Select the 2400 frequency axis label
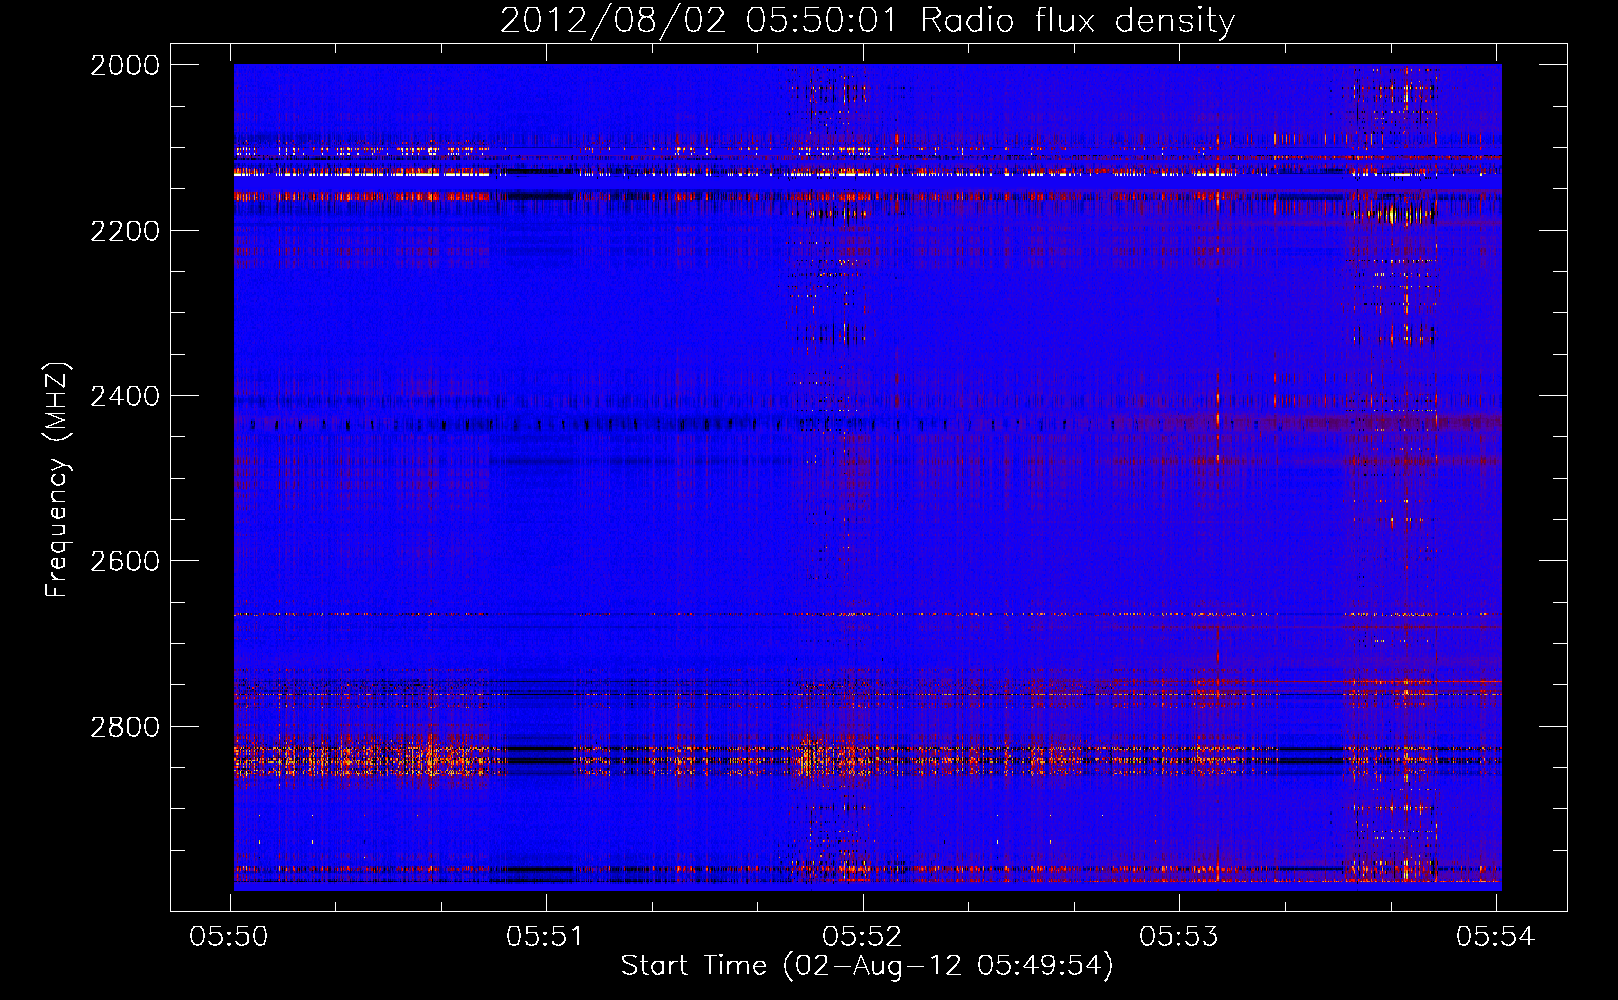 [125, 396]
